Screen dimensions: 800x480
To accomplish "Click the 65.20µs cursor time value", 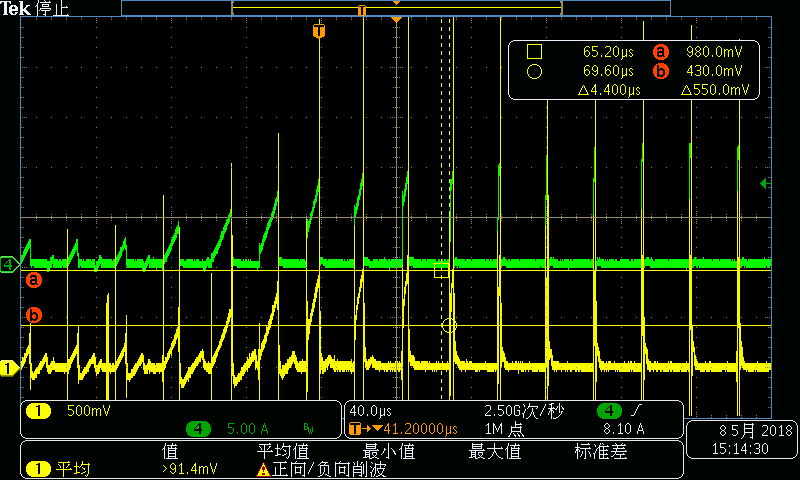I will pos(608,52).
